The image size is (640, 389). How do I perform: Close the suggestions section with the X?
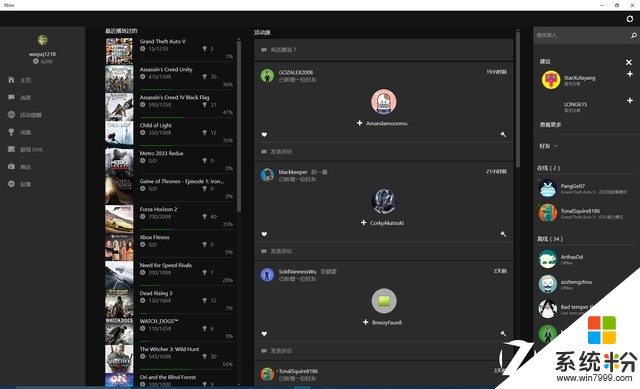coord(629,62)
